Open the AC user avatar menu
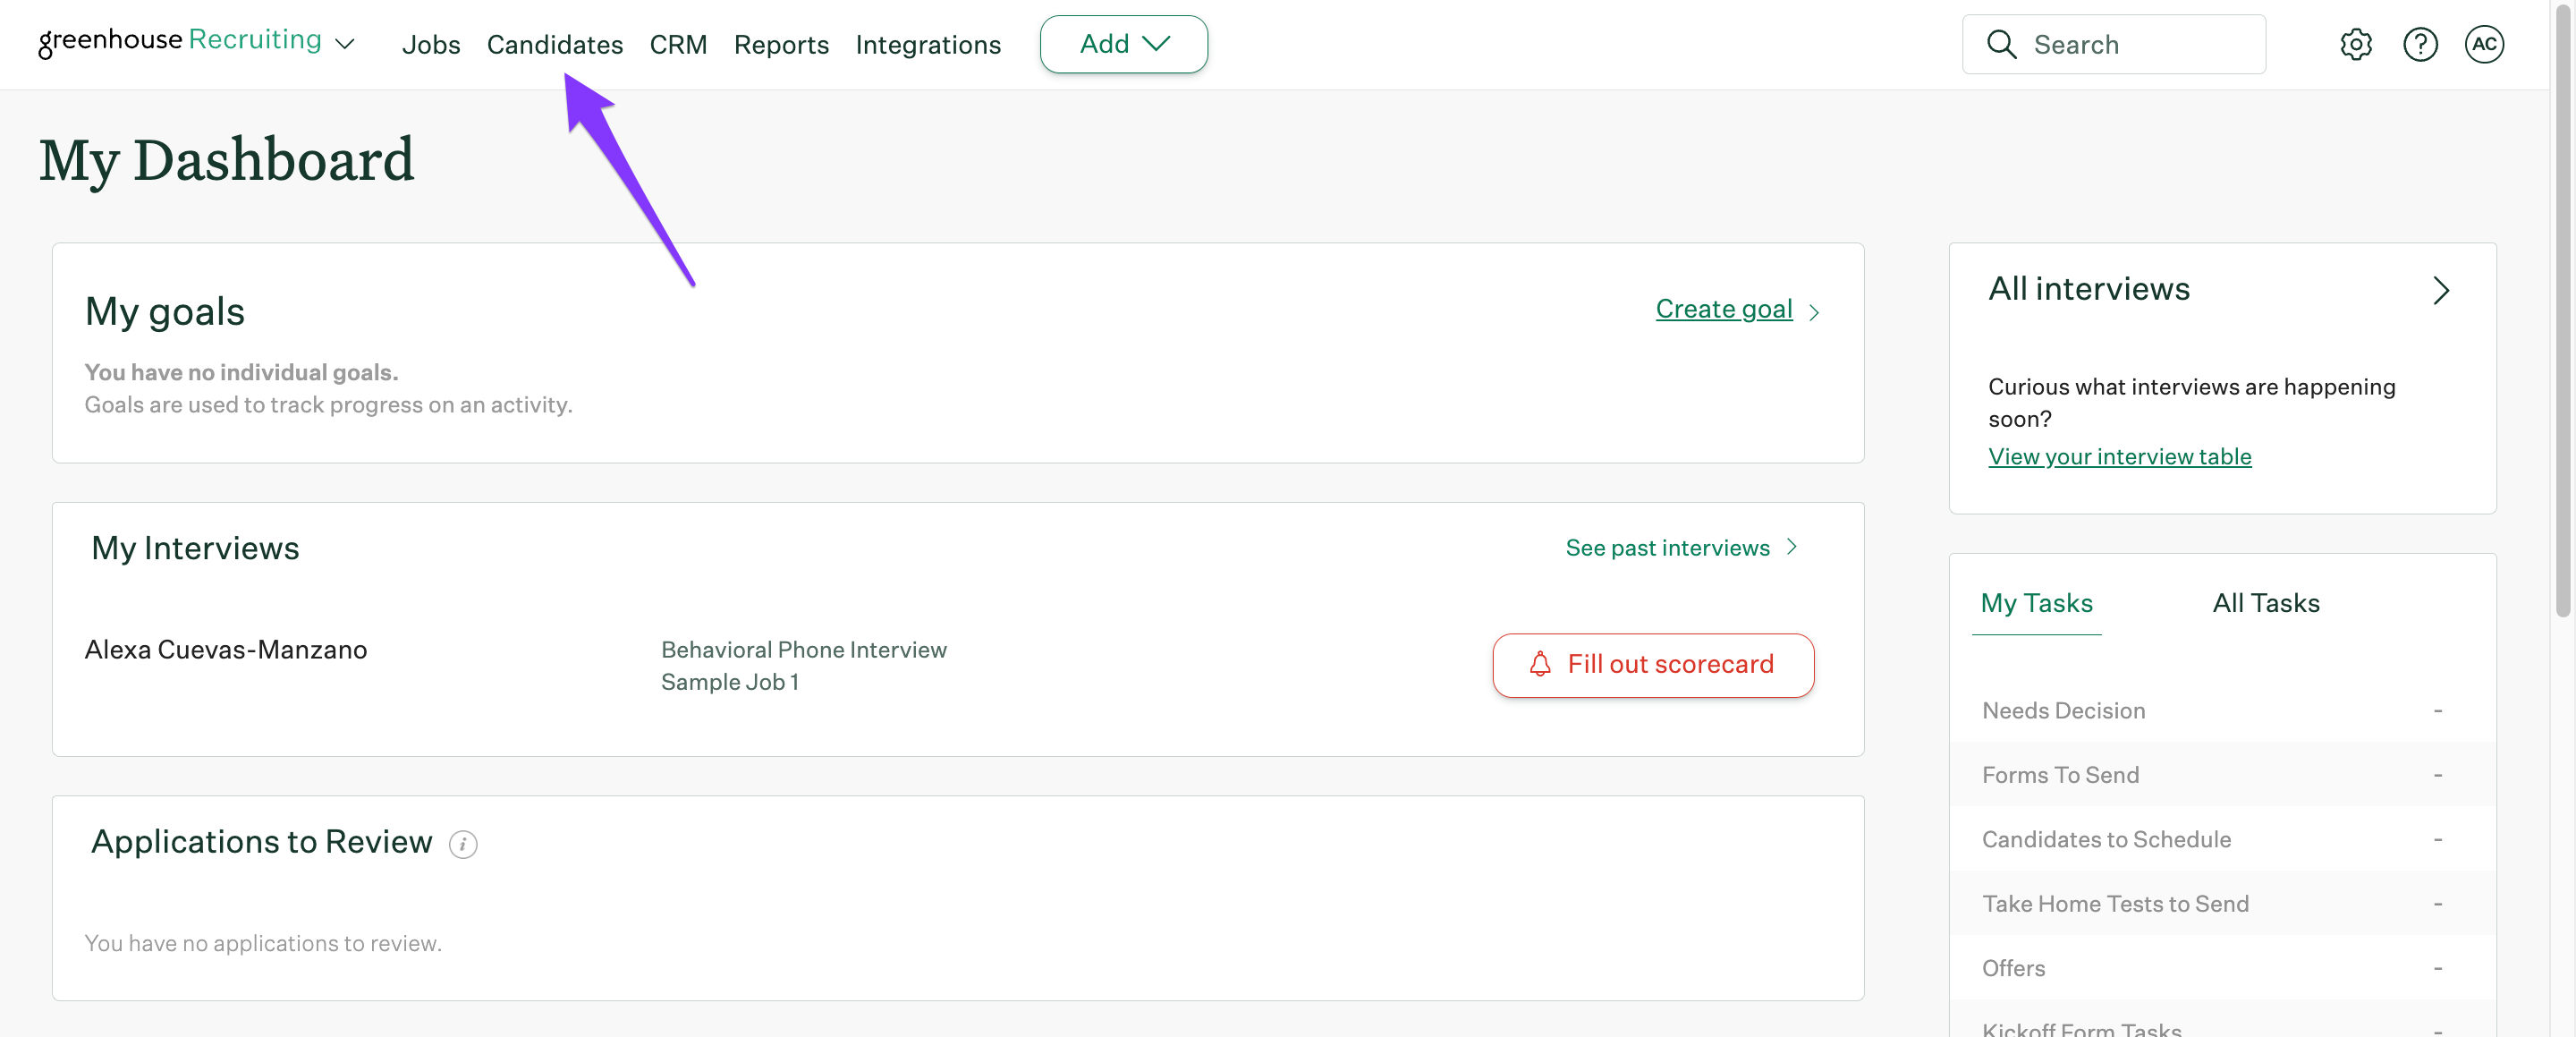The height and width of the screenshot is (1037, 2576). pos(2483,44)
